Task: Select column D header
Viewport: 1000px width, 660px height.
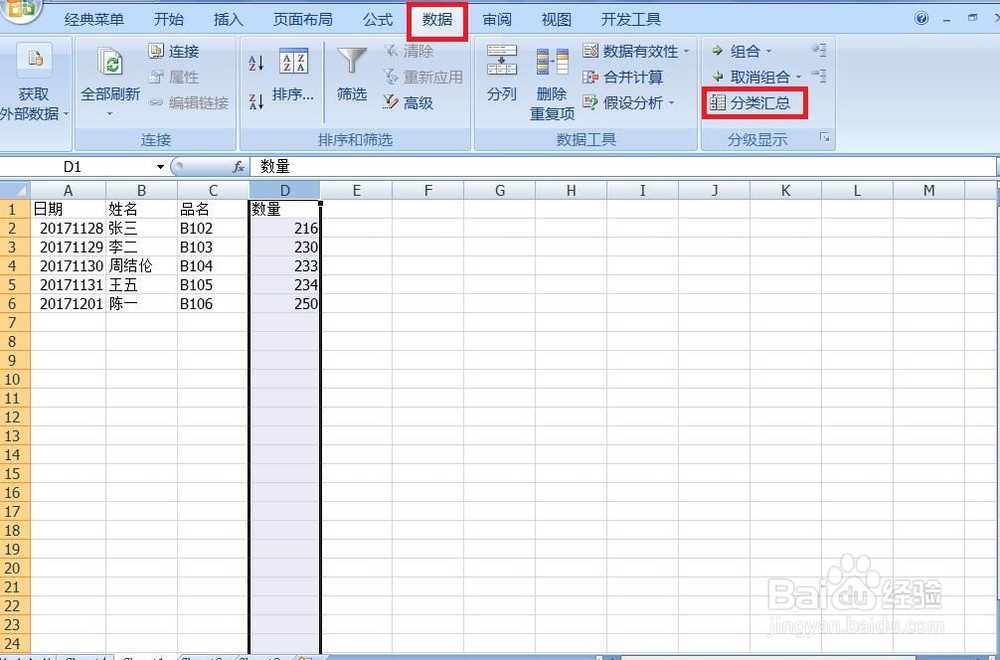Action: [285, 190]
